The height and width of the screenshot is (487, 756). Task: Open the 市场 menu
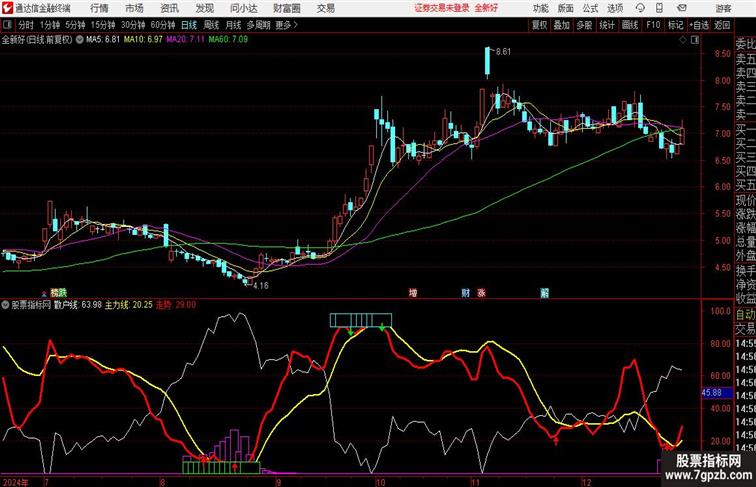pos(134,8)
